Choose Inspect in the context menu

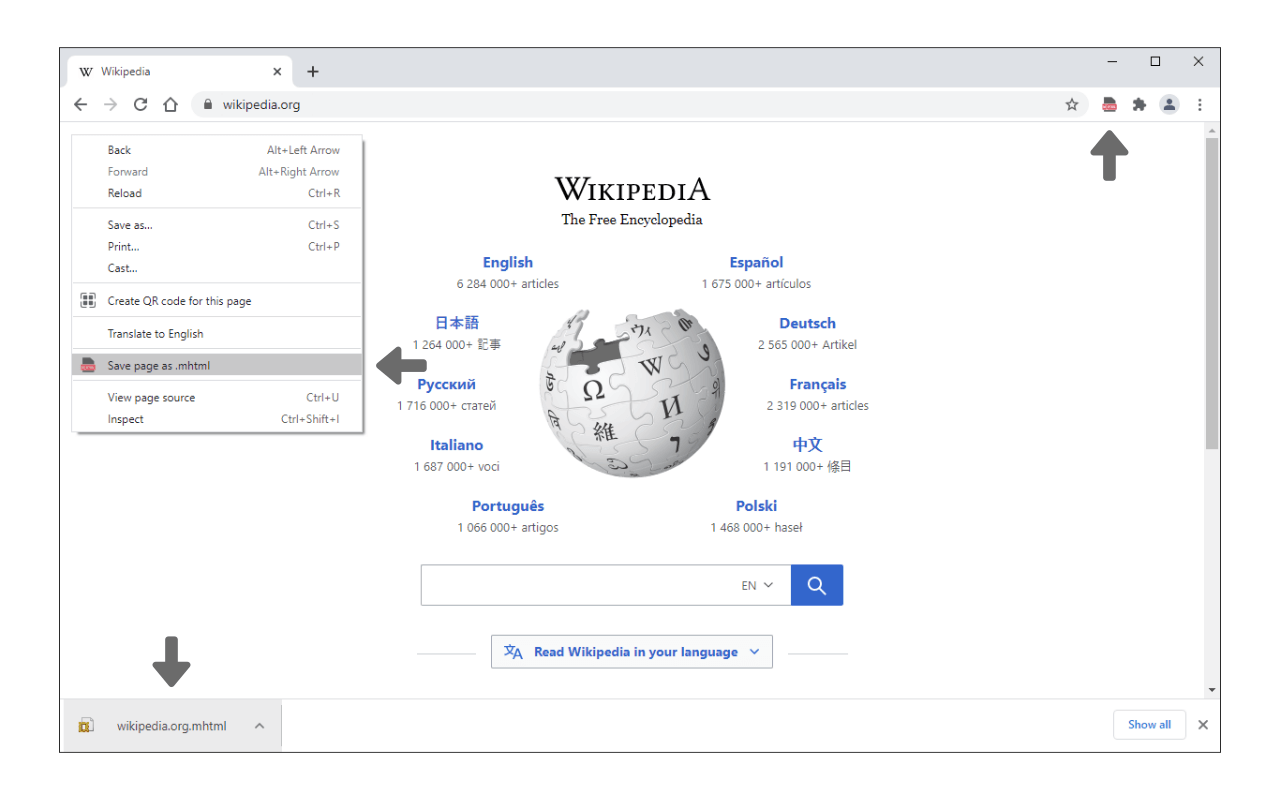pos(217,419)
